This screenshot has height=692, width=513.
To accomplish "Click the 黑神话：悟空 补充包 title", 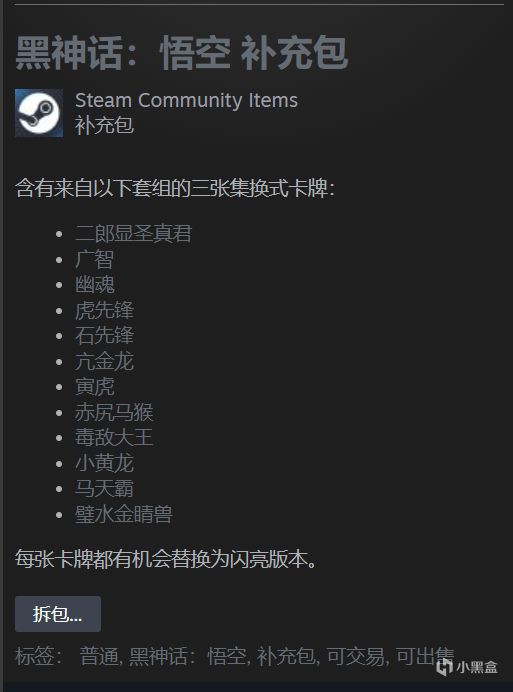I will pos(182,53).
